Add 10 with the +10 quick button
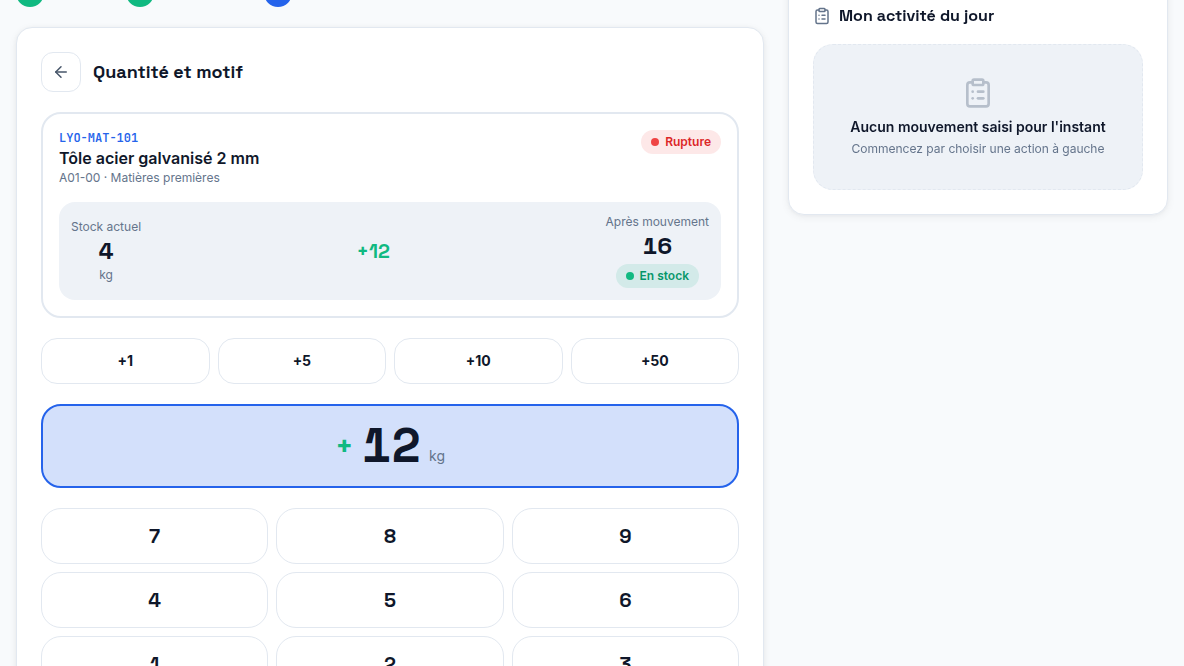This screenshot has width=1184, height=666. (478, 361)
